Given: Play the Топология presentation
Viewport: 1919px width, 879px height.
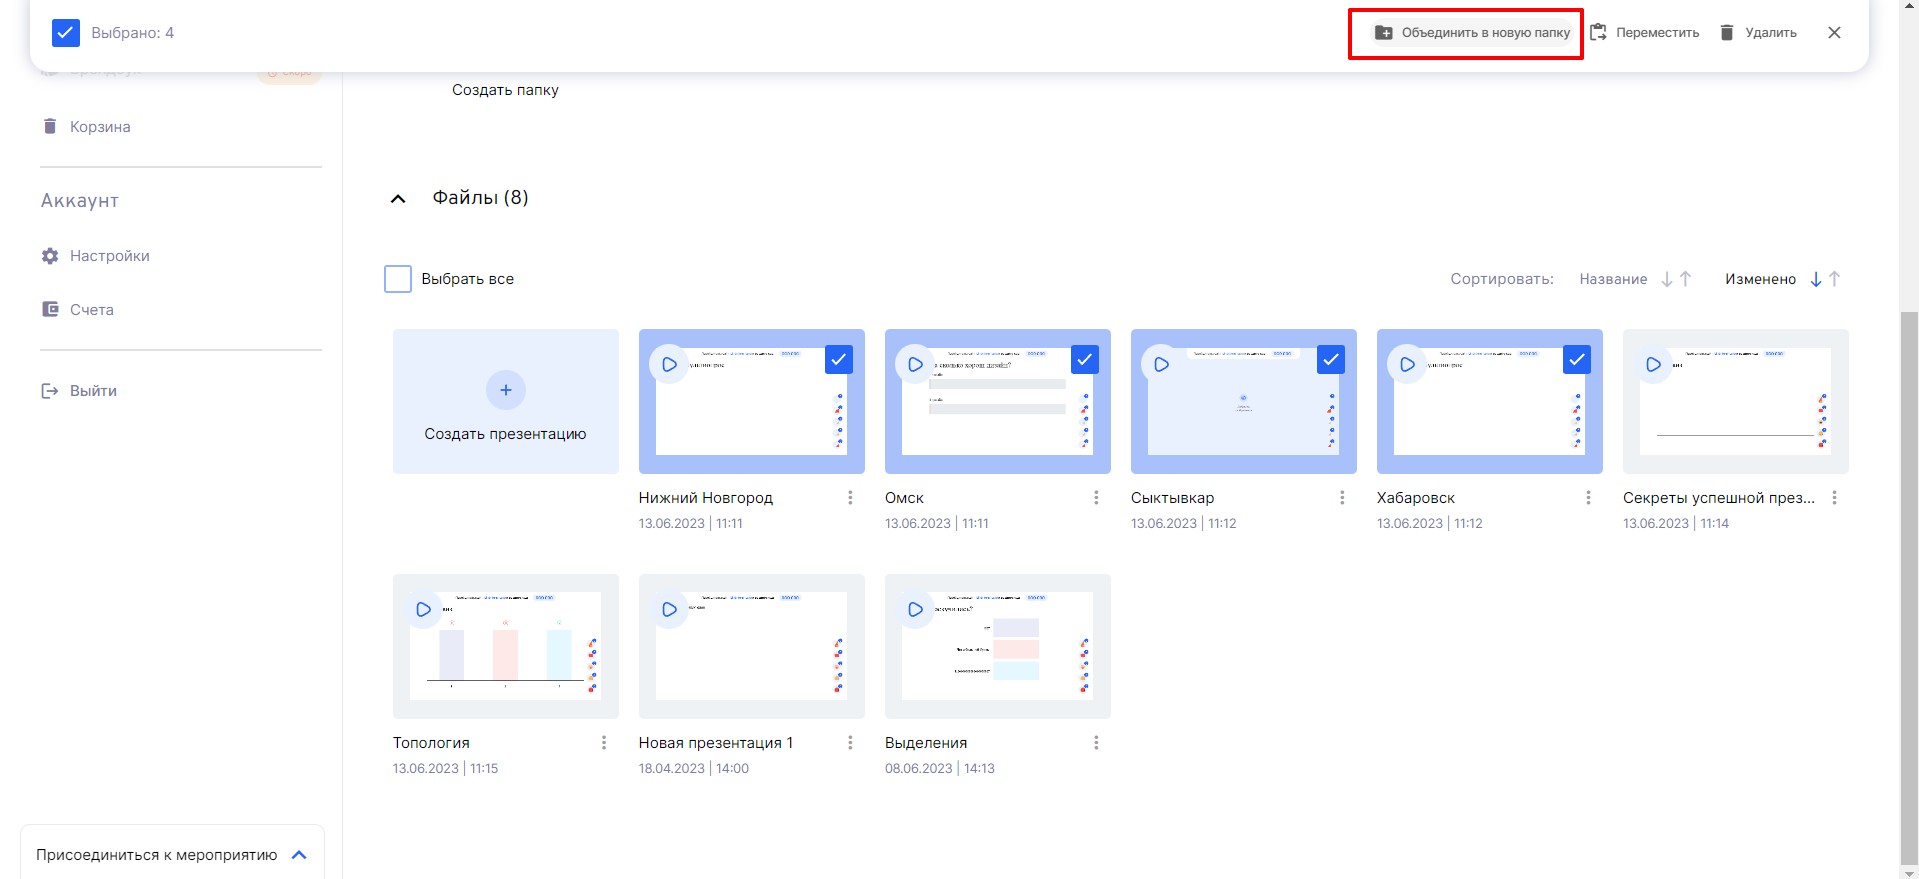Looking at the screenshot, I should (x=424, y=609).
